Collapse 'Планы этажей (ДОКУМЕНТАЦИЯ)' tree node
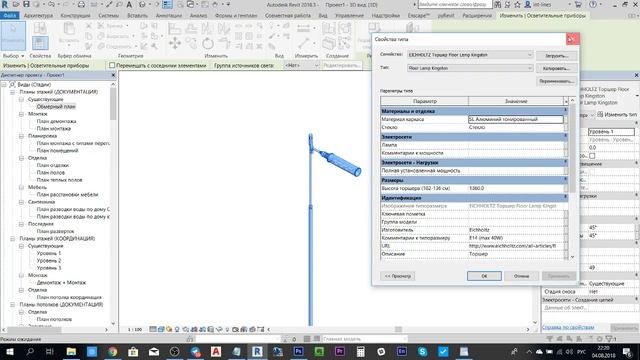Viewport: 640px width, 360px height. tap(13, 92)
